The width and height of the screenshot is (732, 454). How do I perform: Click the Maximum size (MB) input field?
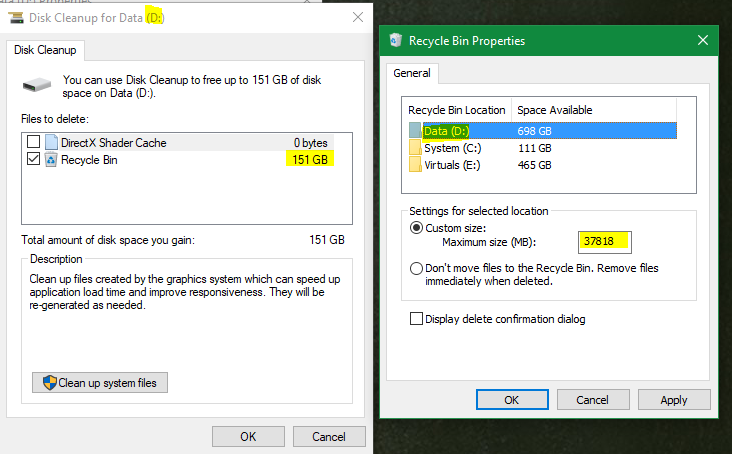(x=605, y=242)
